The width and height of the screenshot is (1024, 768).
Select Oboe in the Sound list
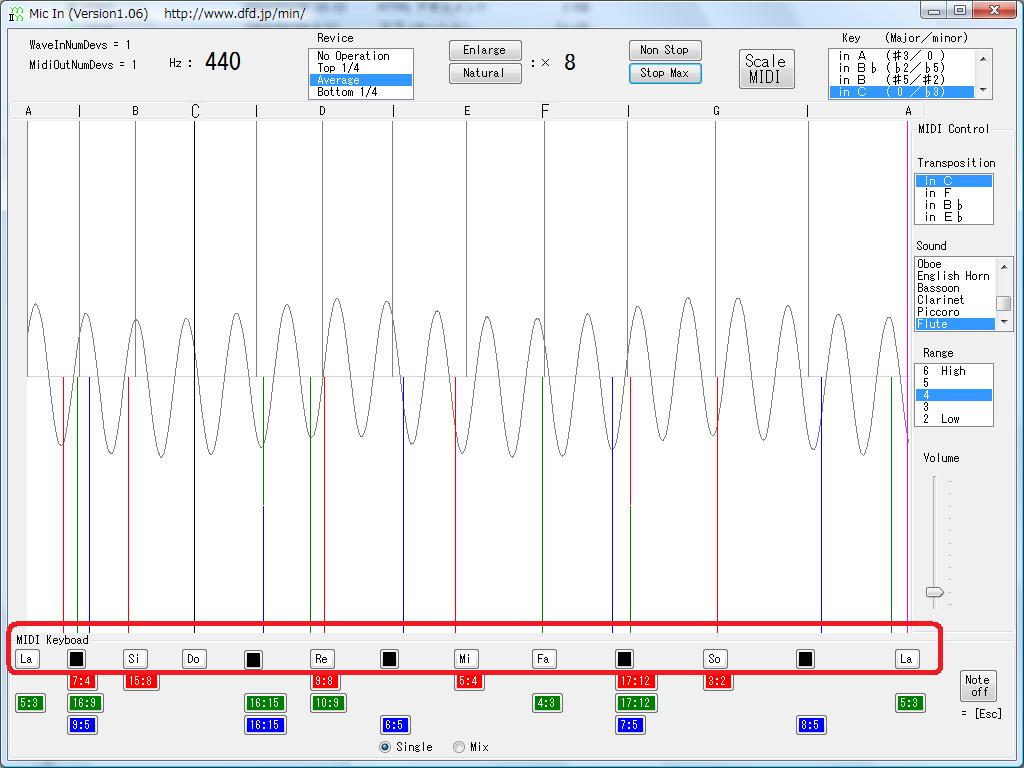coord(955,264)
